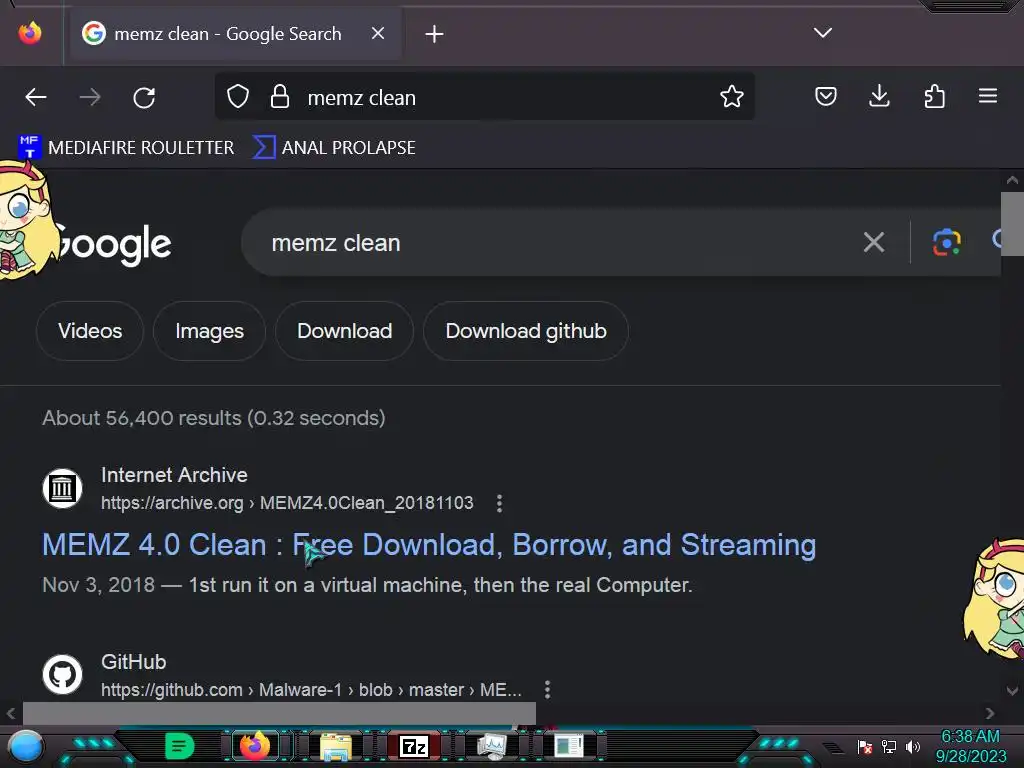The width and height of the screenshot is (1024, 768).
Task: Open the ANAL PROLAPSE bookmark in toolbar
Action: (334, 148)
